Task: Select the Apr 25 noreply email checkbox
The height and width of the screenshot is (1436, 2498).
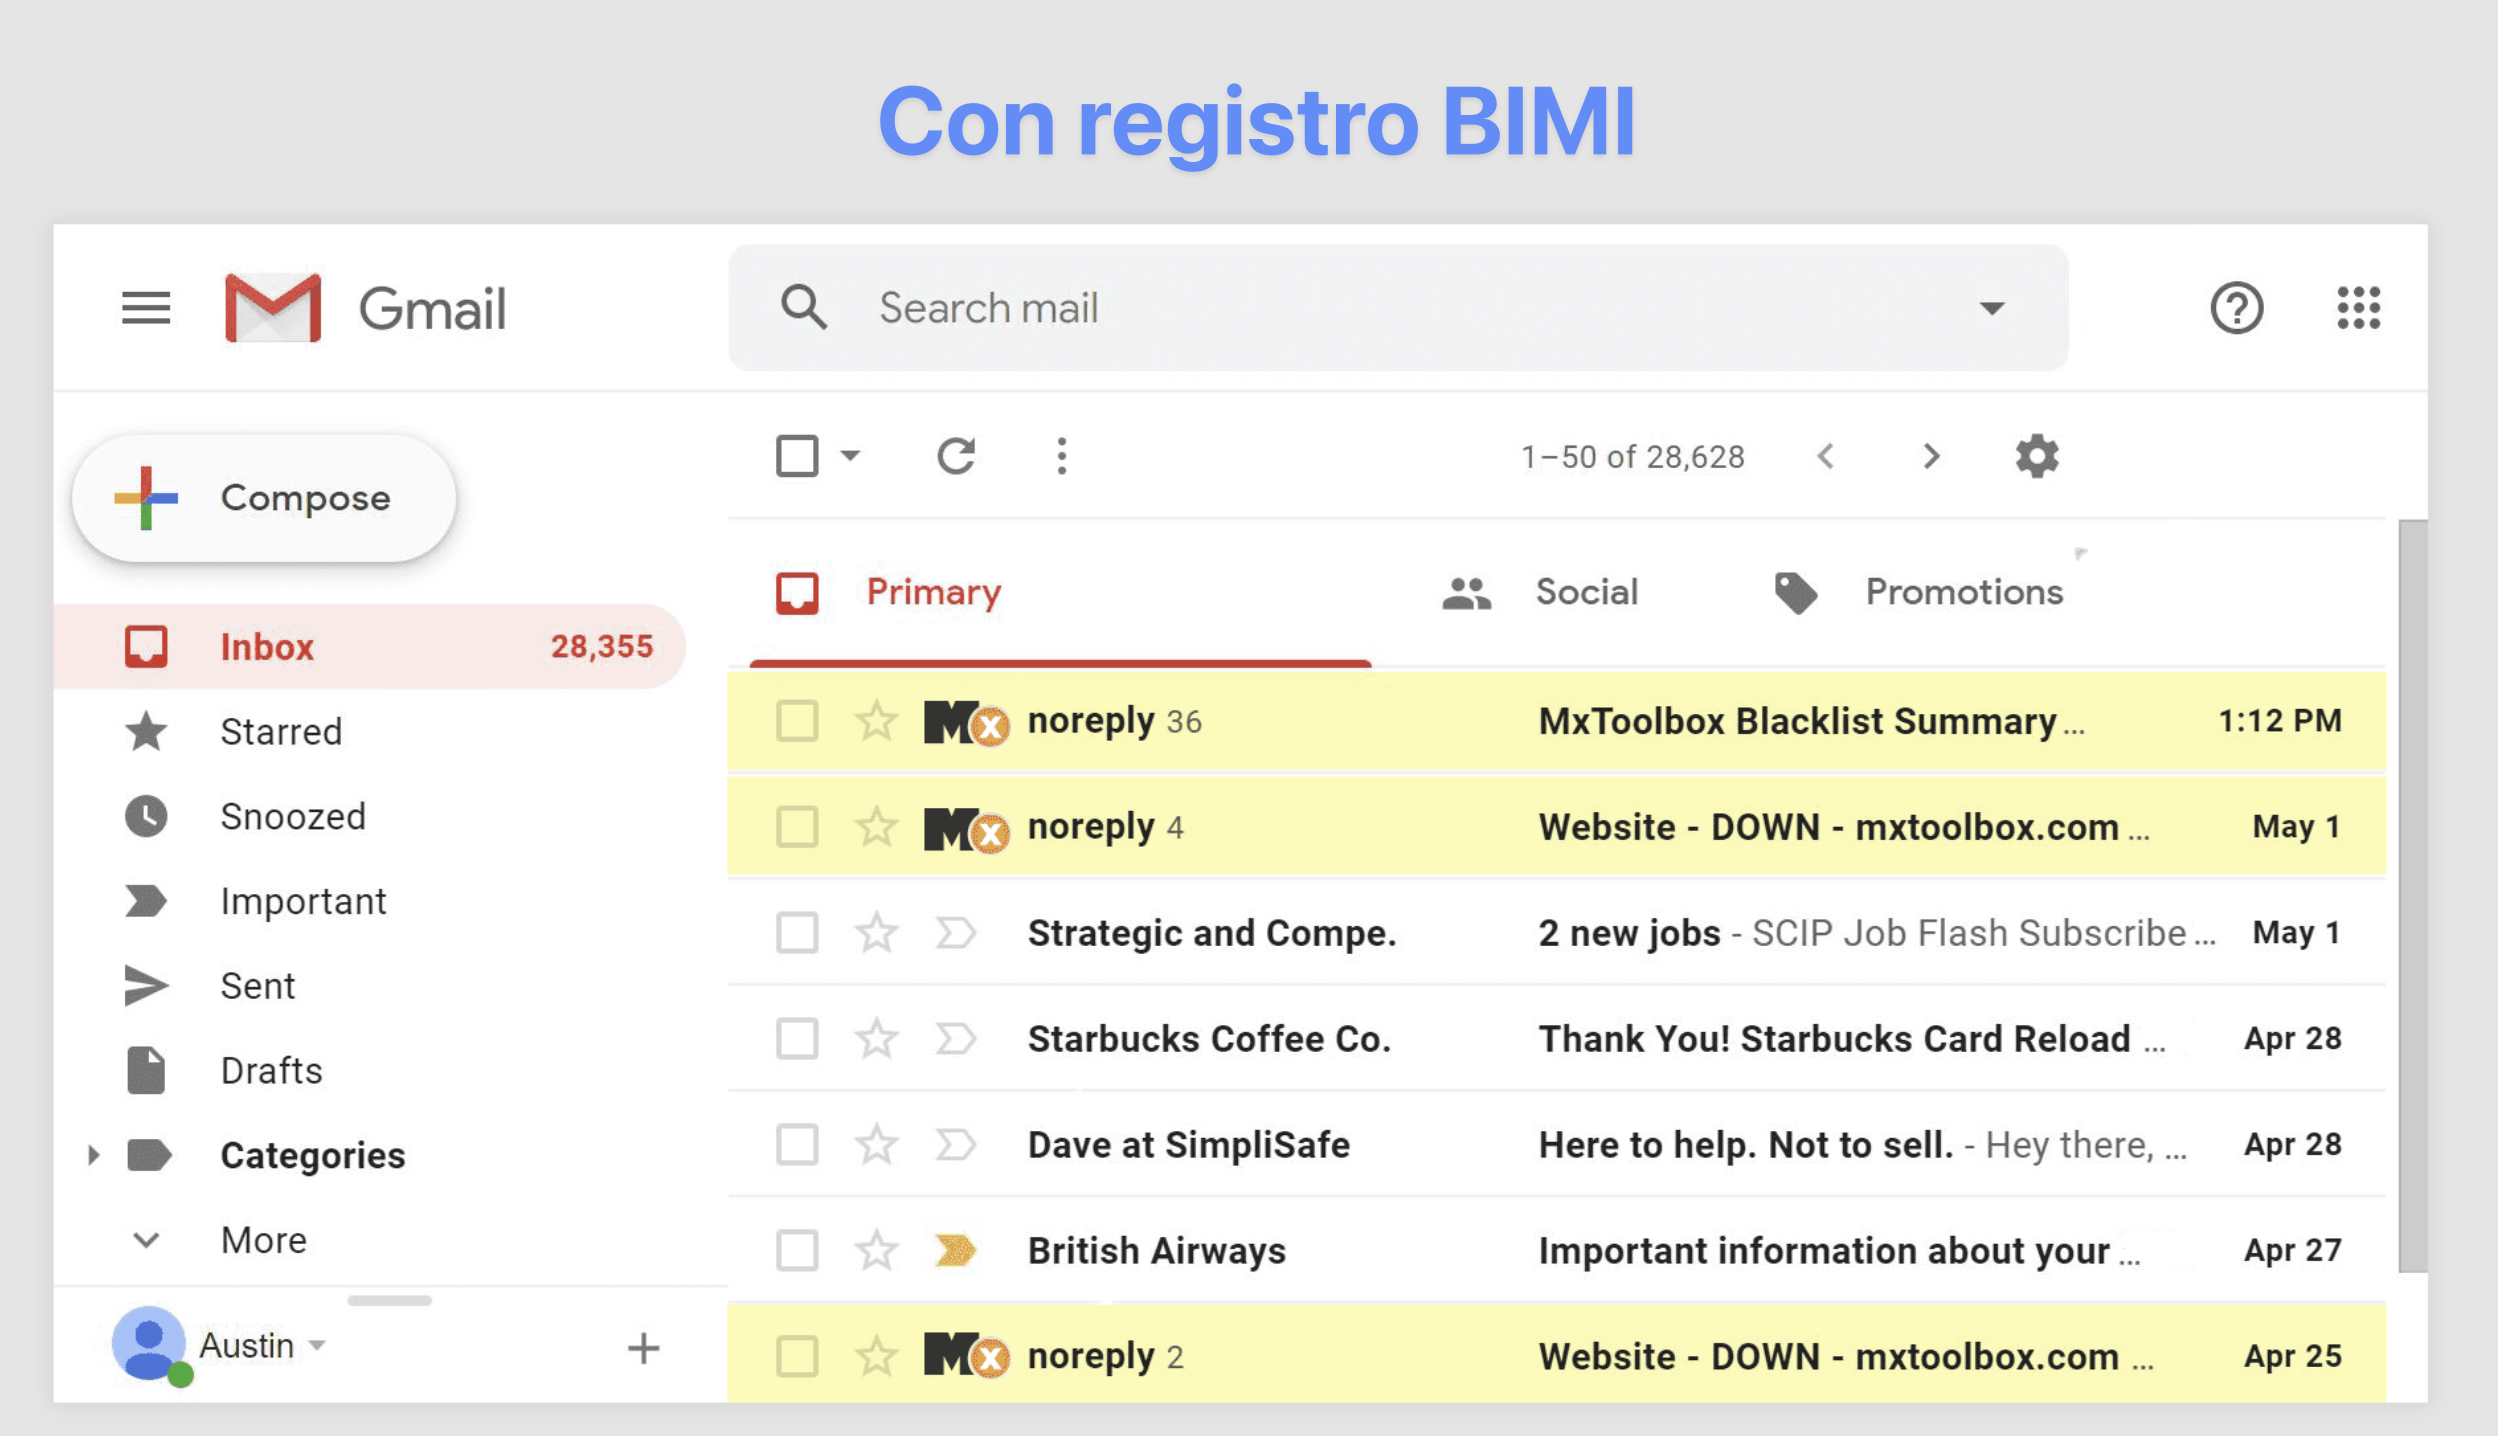Action: click(x=797, y=1357)
